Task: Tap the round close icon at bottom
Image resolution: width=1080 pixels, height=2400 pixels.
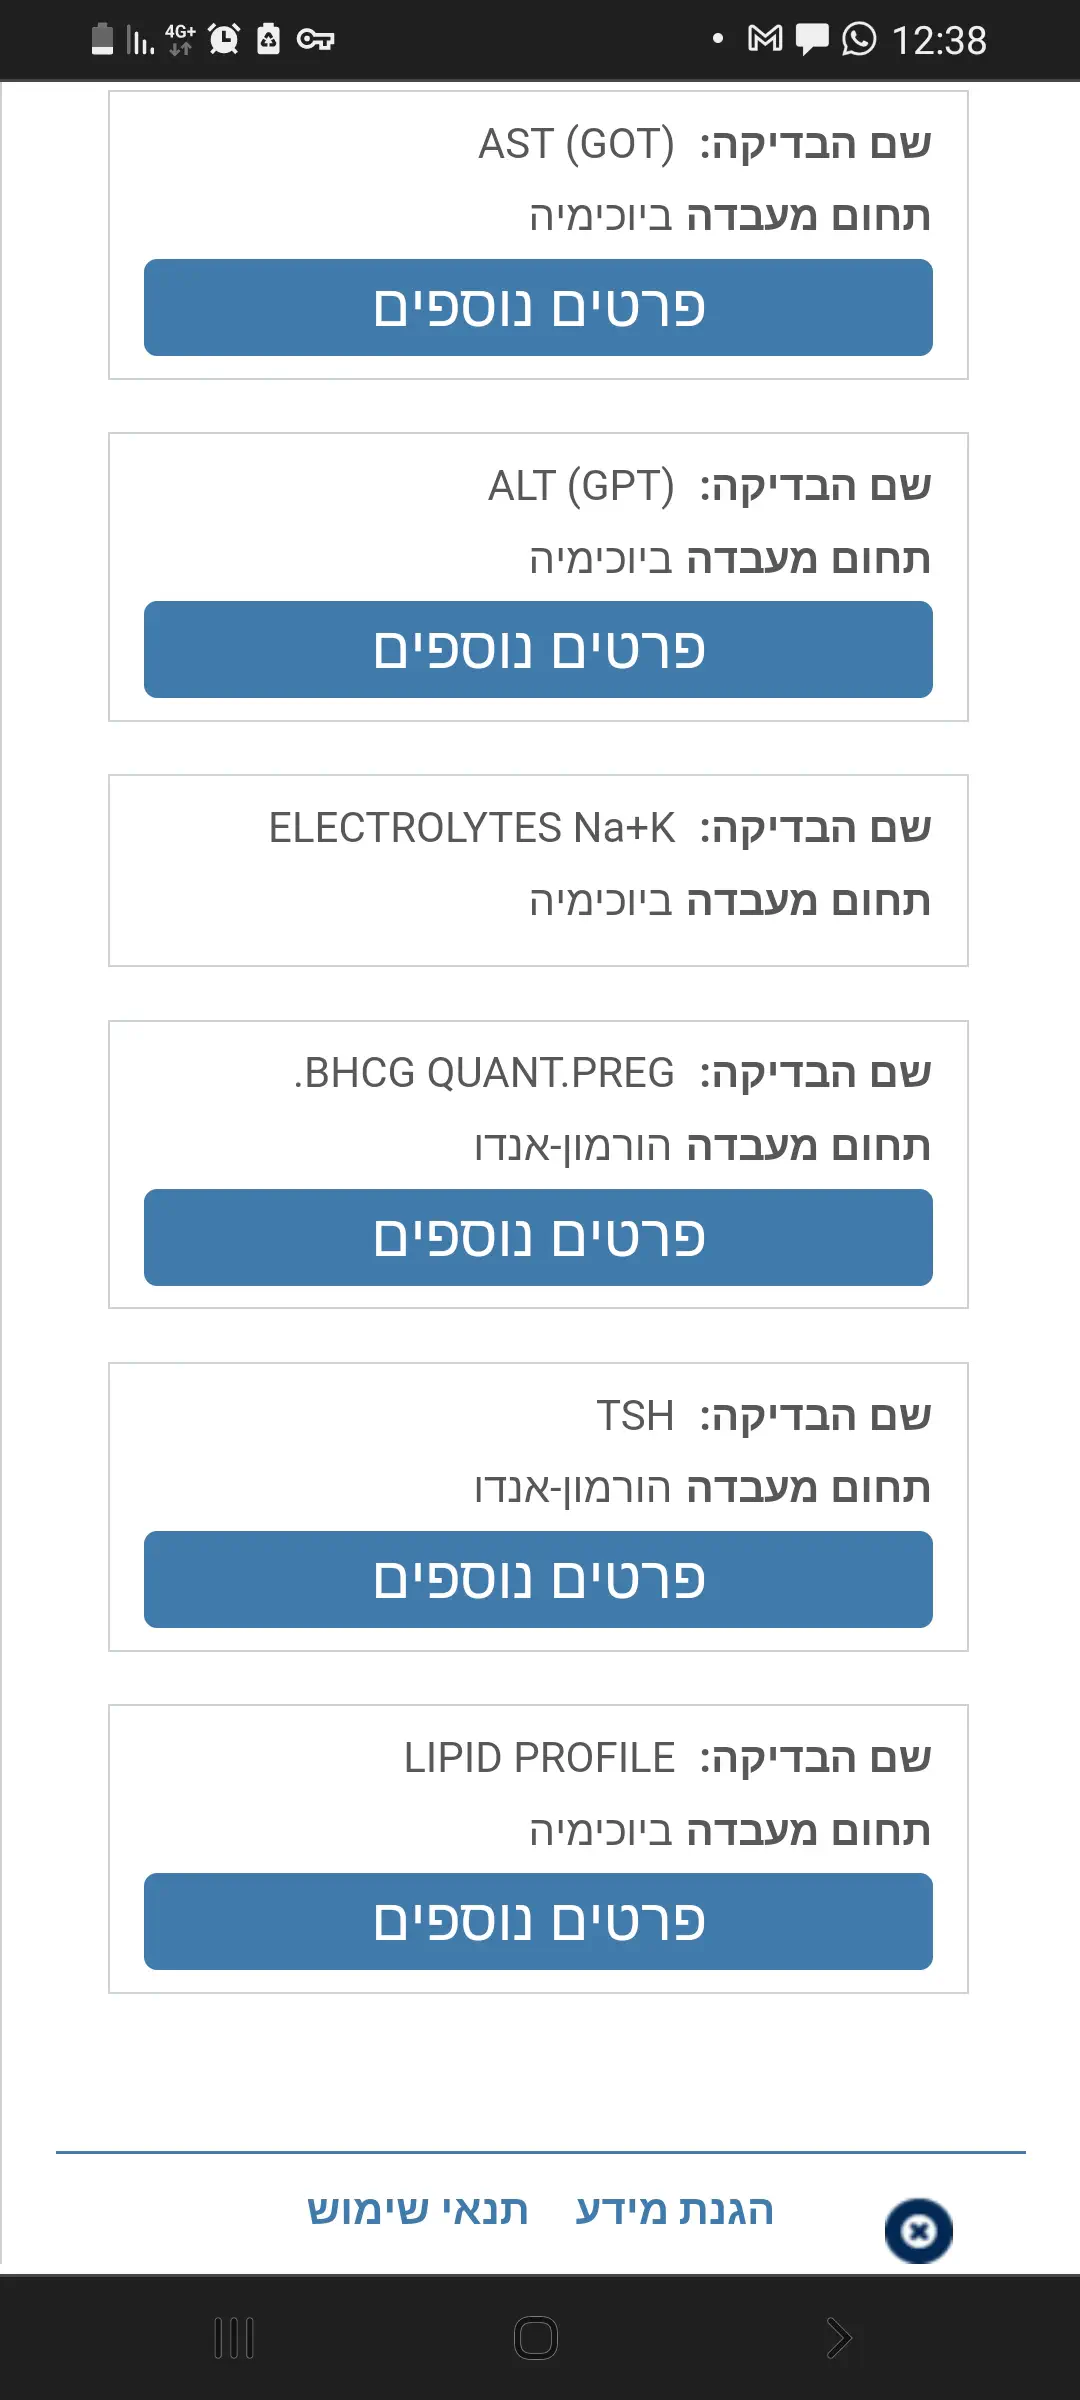Action: pyautogui.click(x=918, y=2231)
